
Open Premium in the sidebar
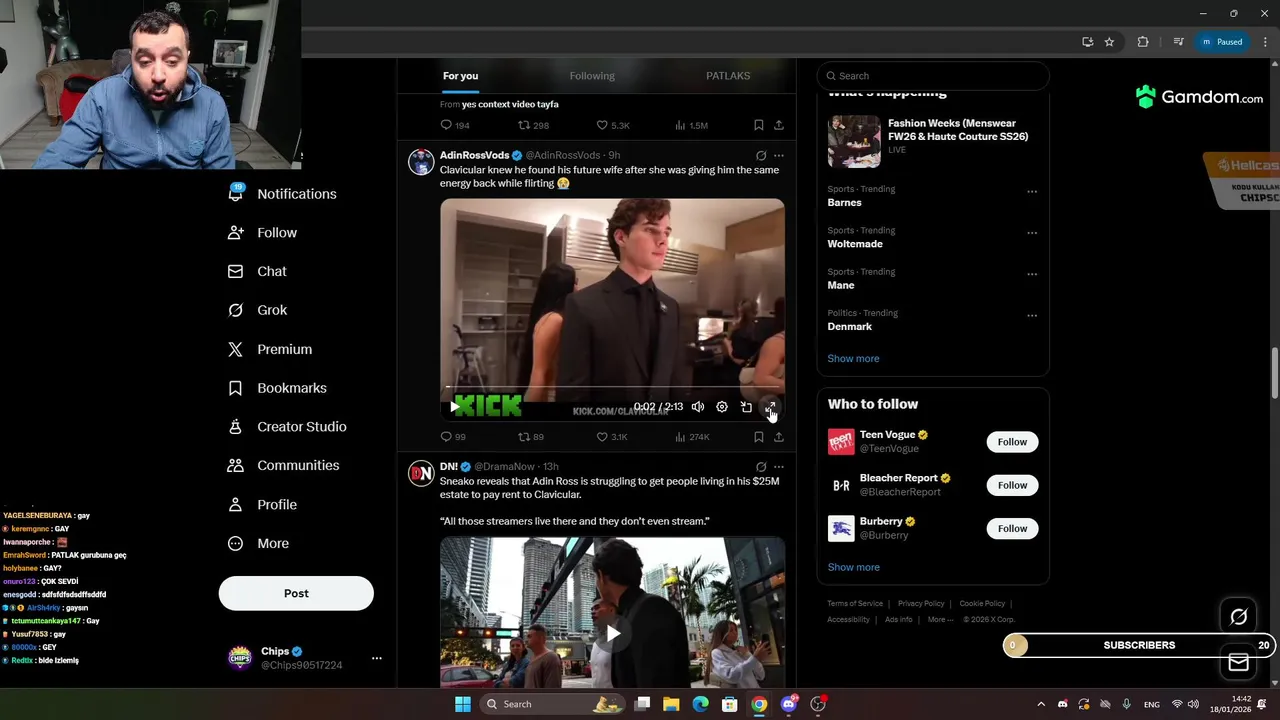pyautogui.click(x=270, y=349)
